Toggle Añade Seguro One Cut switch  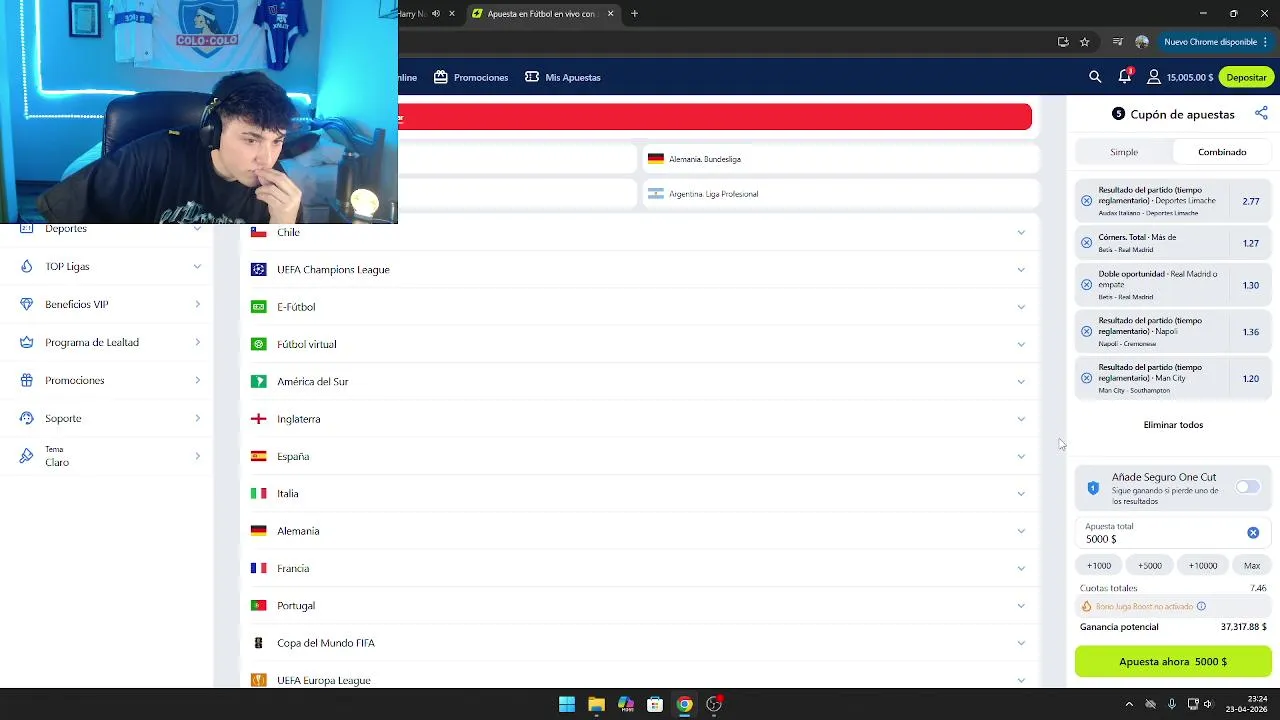(x=1247, y=487)
